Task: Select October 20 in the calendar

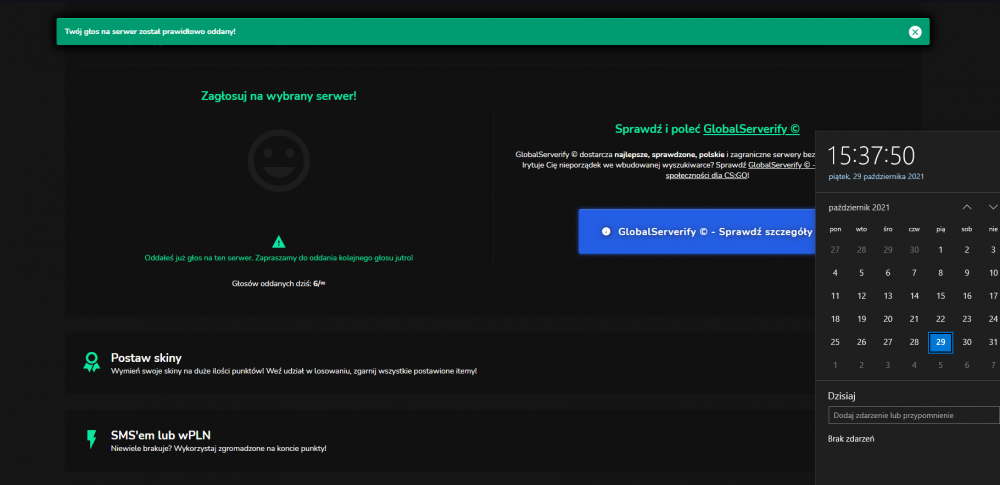Action: [888, 319]
